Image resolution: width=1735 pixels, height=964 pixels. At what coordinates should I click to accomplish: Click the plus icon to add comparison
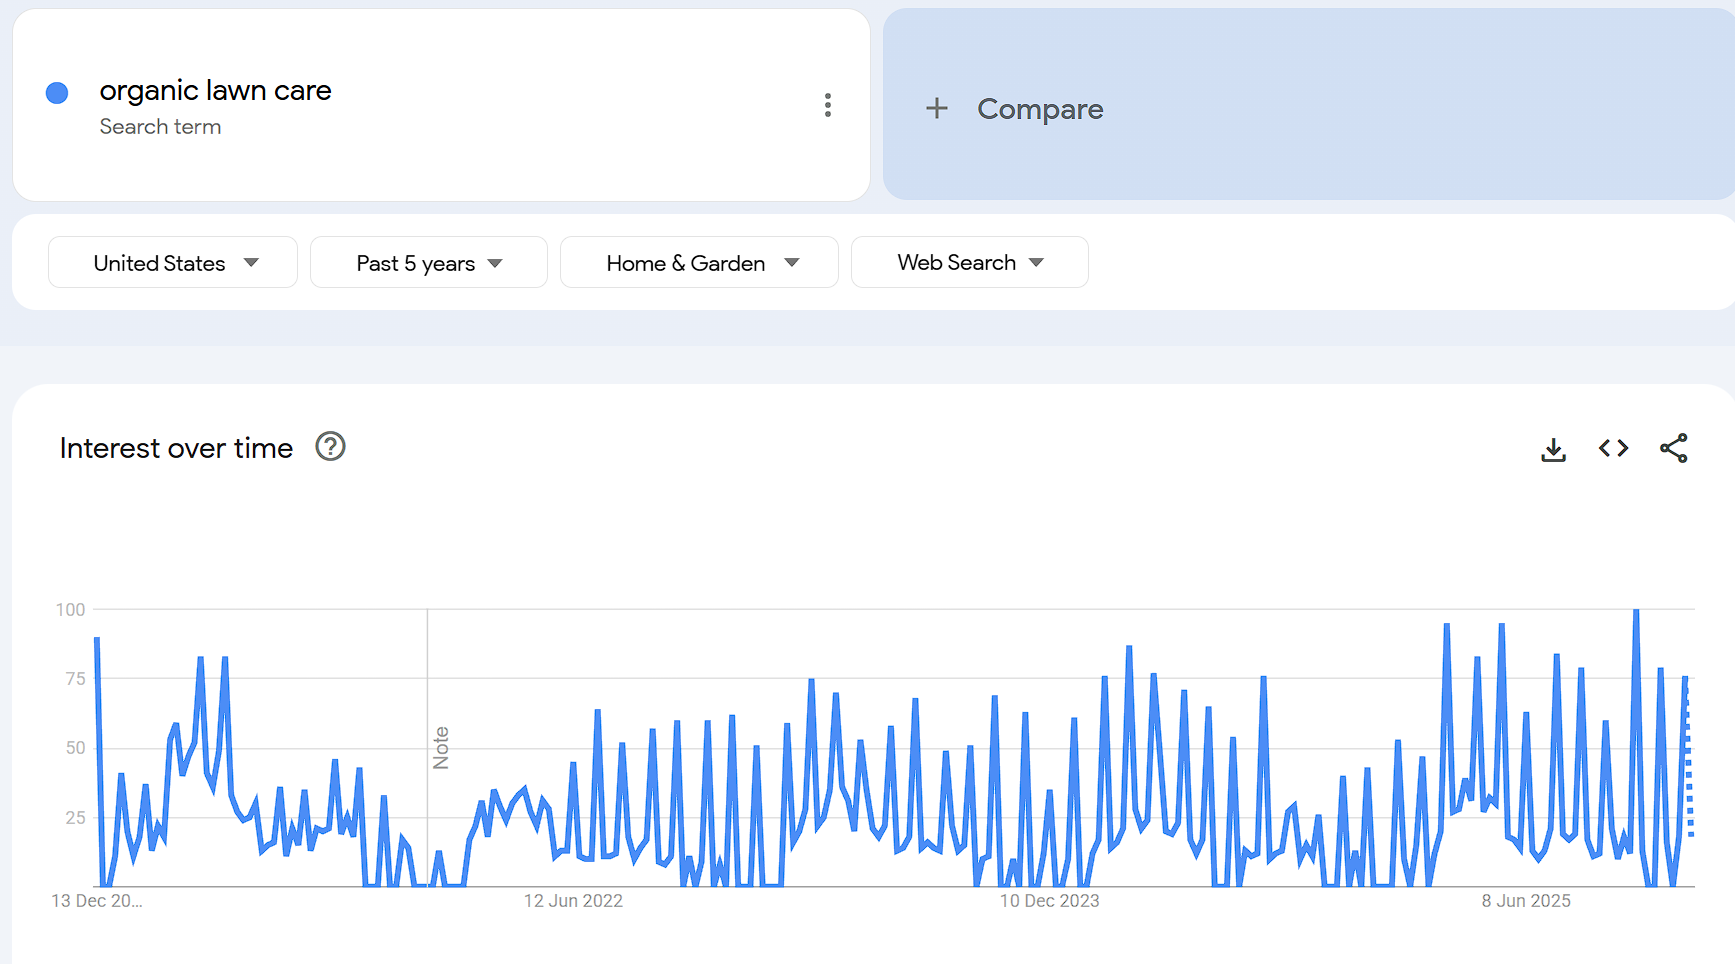pos(936,108)
